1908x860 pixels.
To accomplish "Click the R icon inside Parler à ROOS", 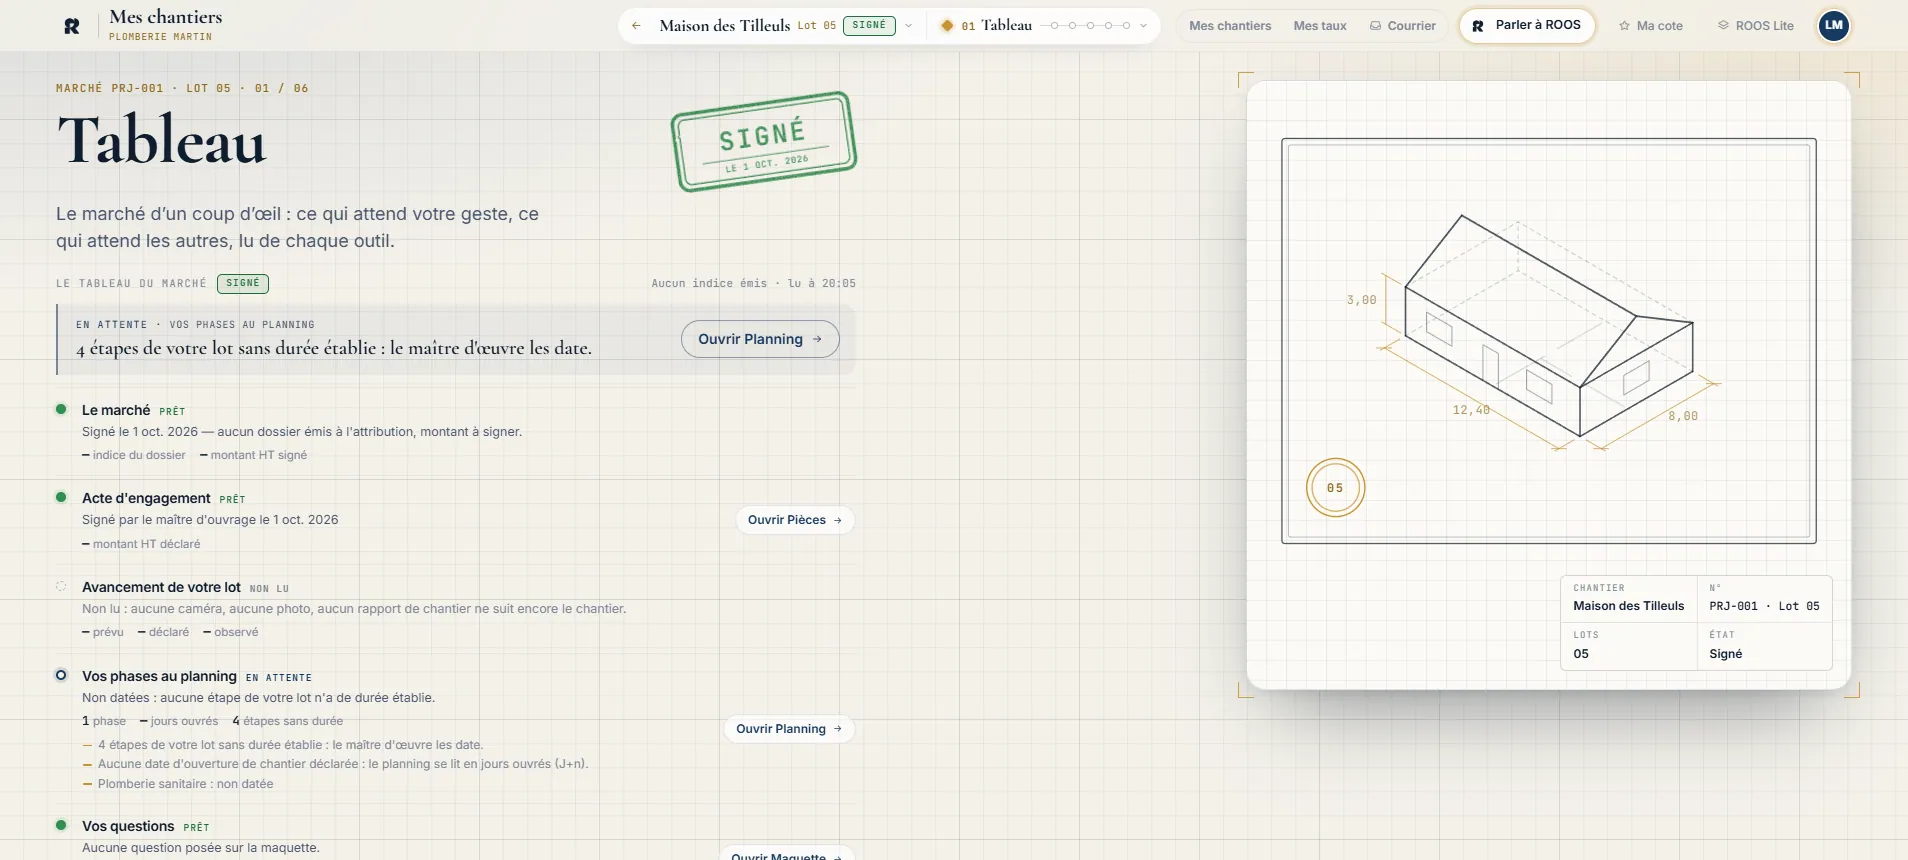I will [x=1478, y=26].
